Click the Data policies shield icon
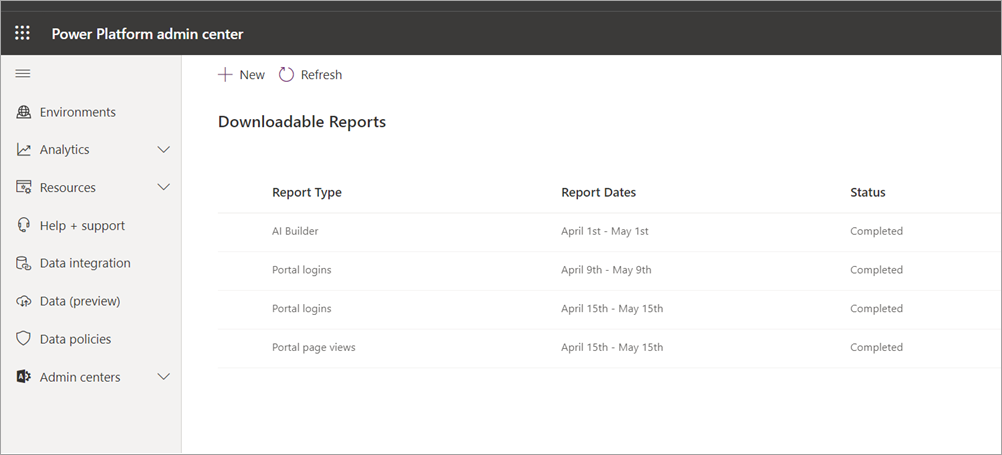Viewport: 1002px width, 455px height. point(24,339)
